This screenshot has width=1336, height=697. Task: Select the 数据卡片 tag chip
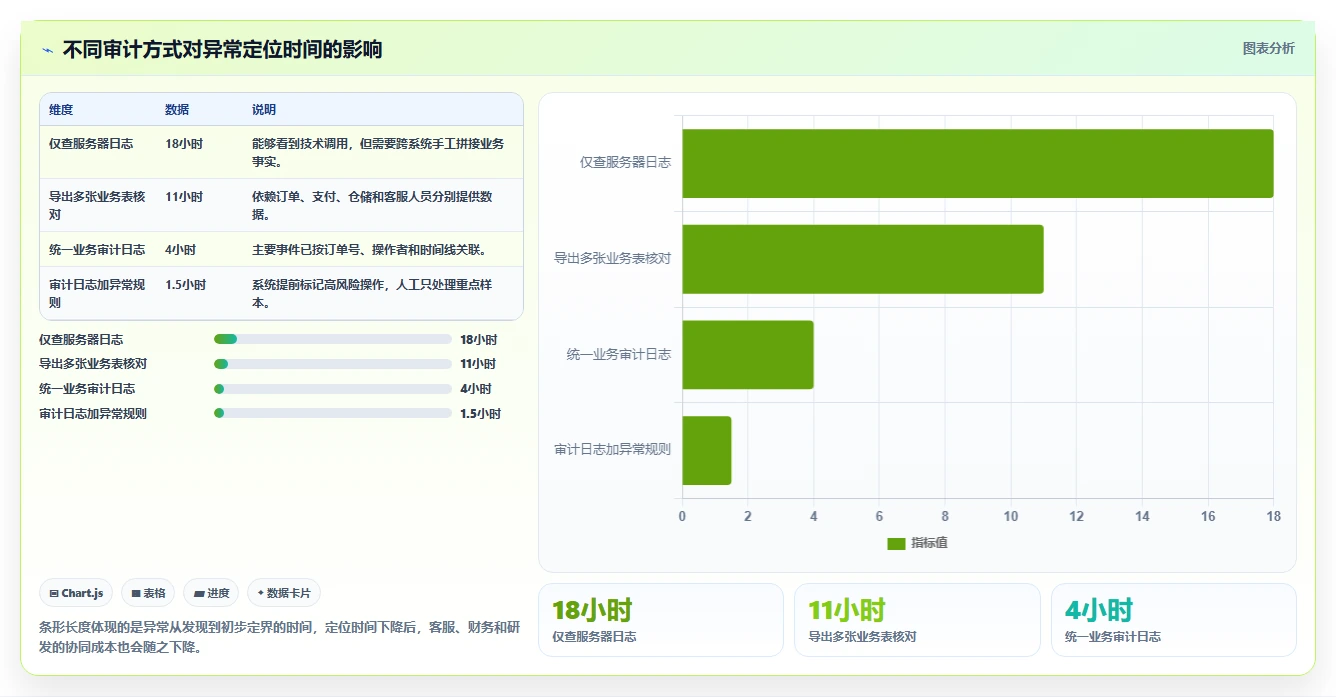pos(284,593)
